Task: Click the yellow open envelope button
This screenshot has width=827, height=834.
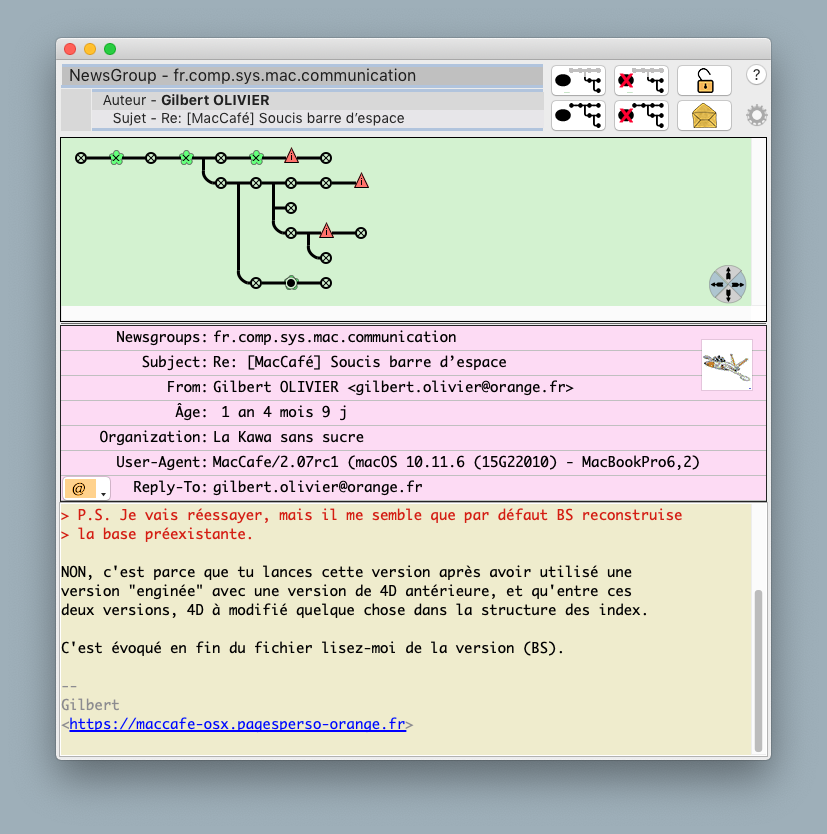Action: pyautogui.click(x=704, y=116)
